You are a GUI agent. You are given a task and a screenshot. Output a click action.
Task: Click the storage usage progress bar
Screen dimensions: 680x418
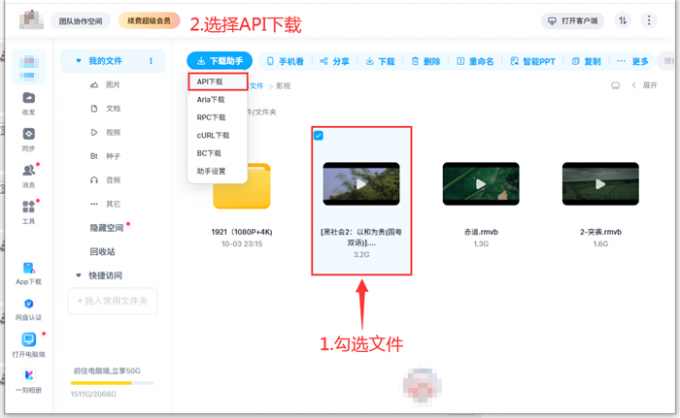coord(112,383)
